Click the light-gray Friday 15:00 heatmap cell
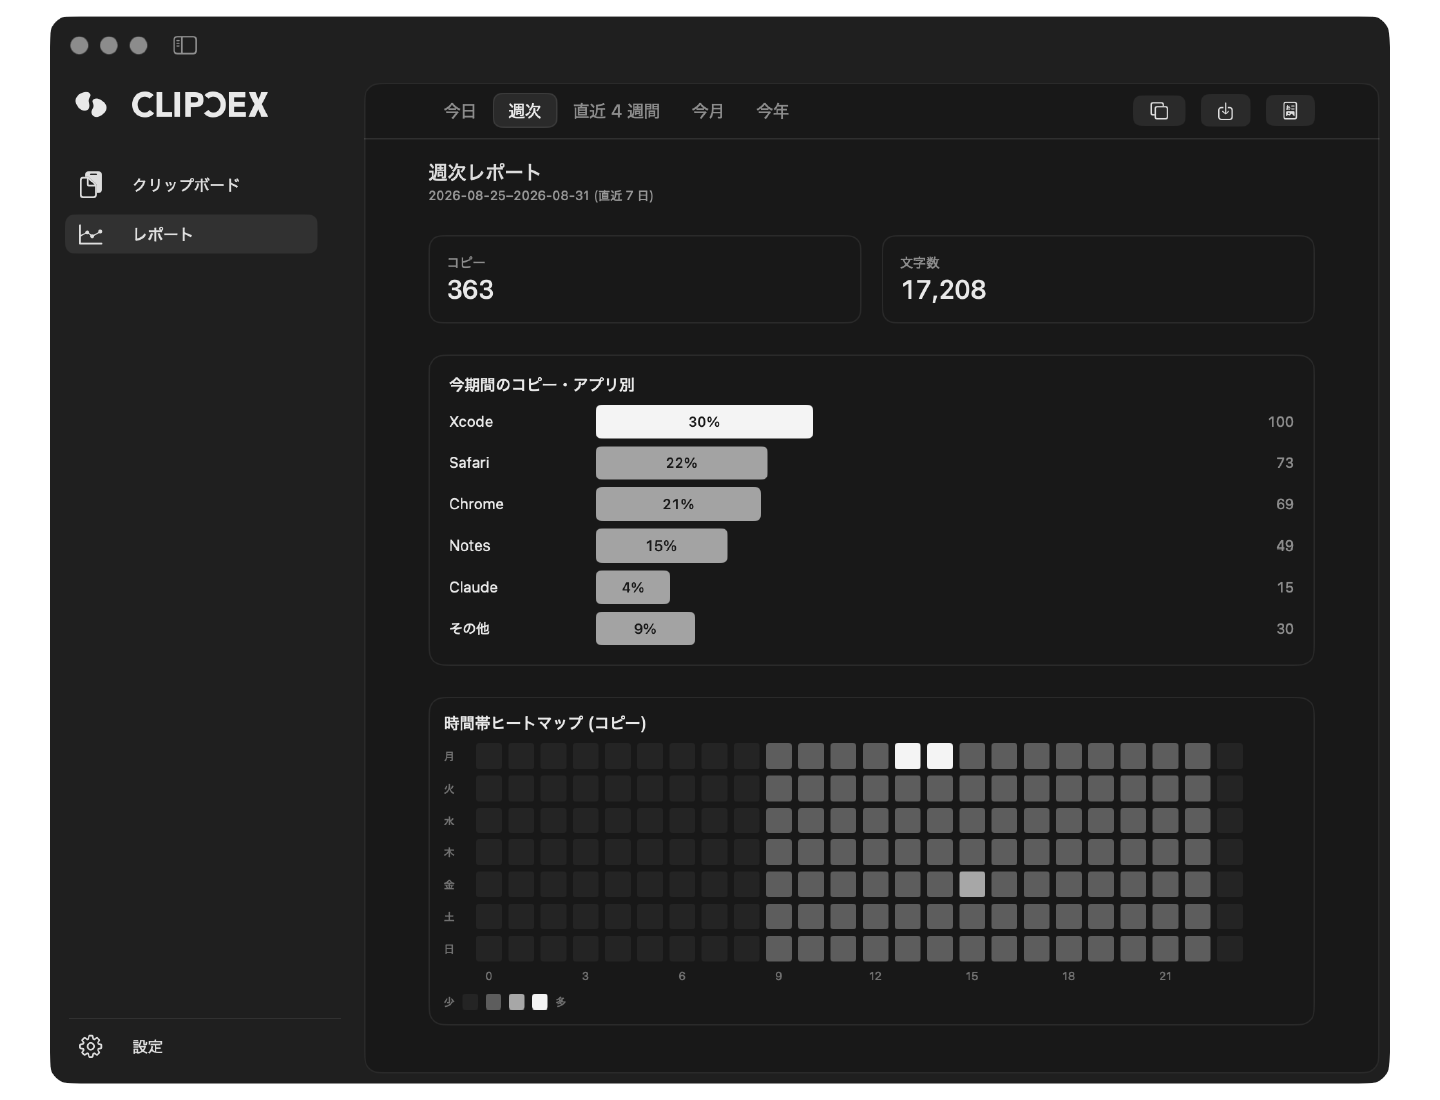This screenshot has height=1100, width=1440. [972, 884]
